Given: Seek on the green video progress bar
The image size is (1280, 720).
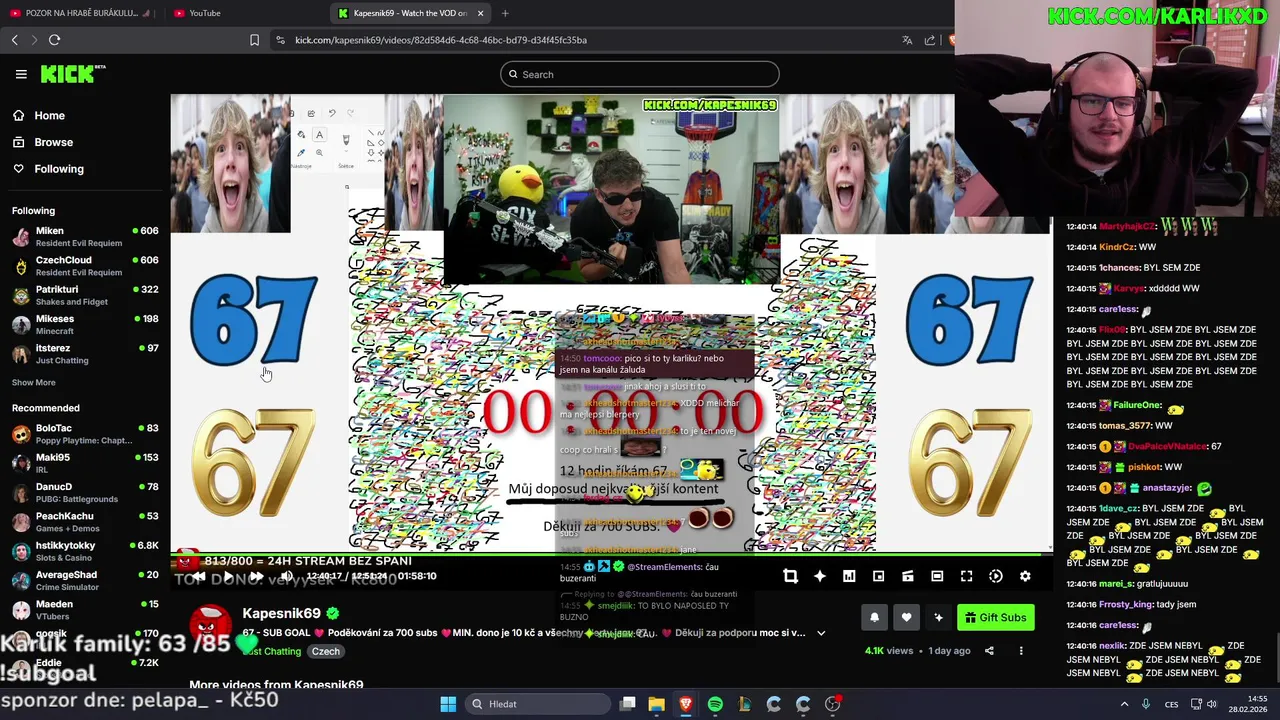Looking at the screenshot, I should 611,553.
